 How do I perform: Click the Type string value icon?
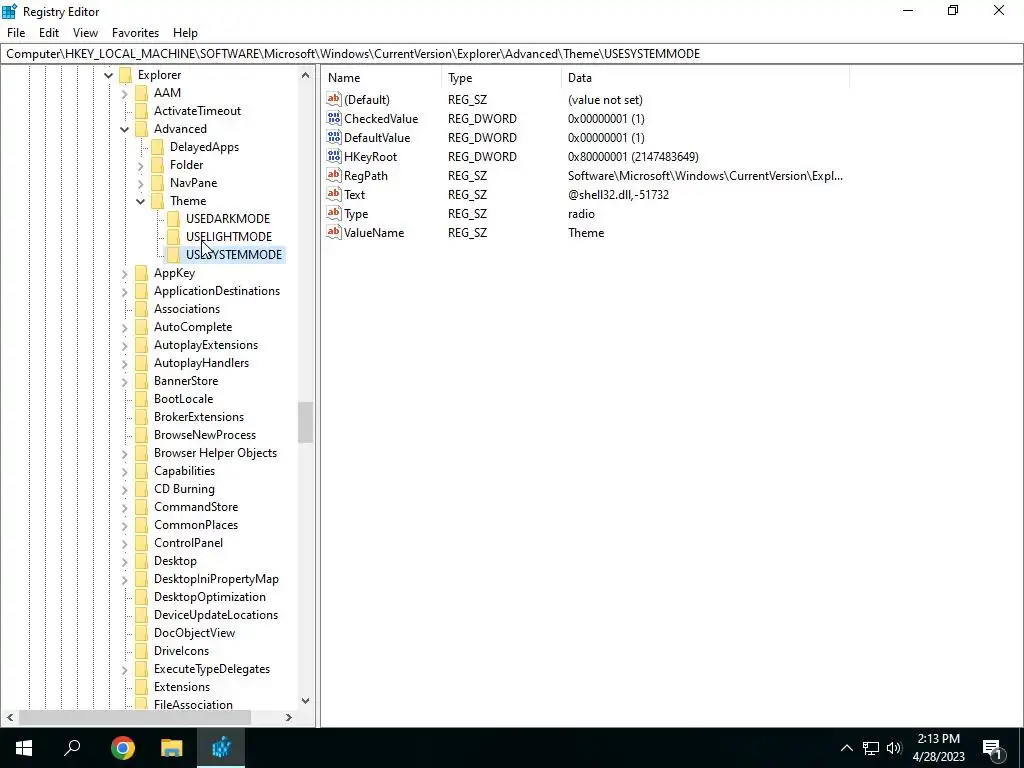(334, 213)
